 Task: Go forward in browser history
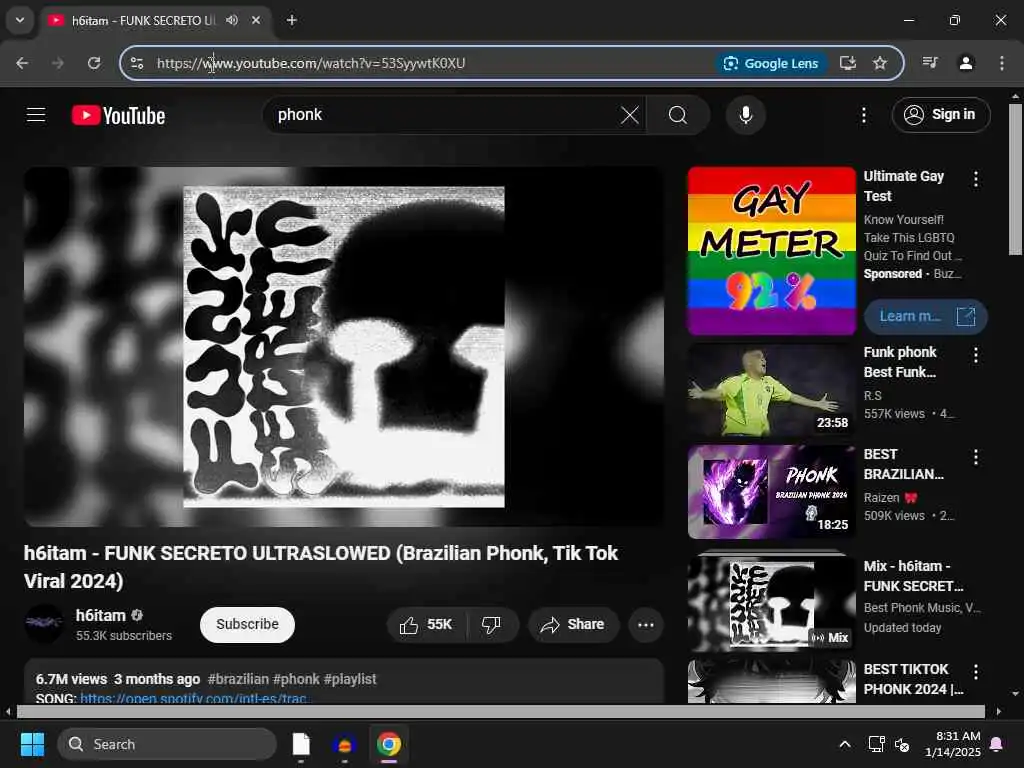coord(57,63)
